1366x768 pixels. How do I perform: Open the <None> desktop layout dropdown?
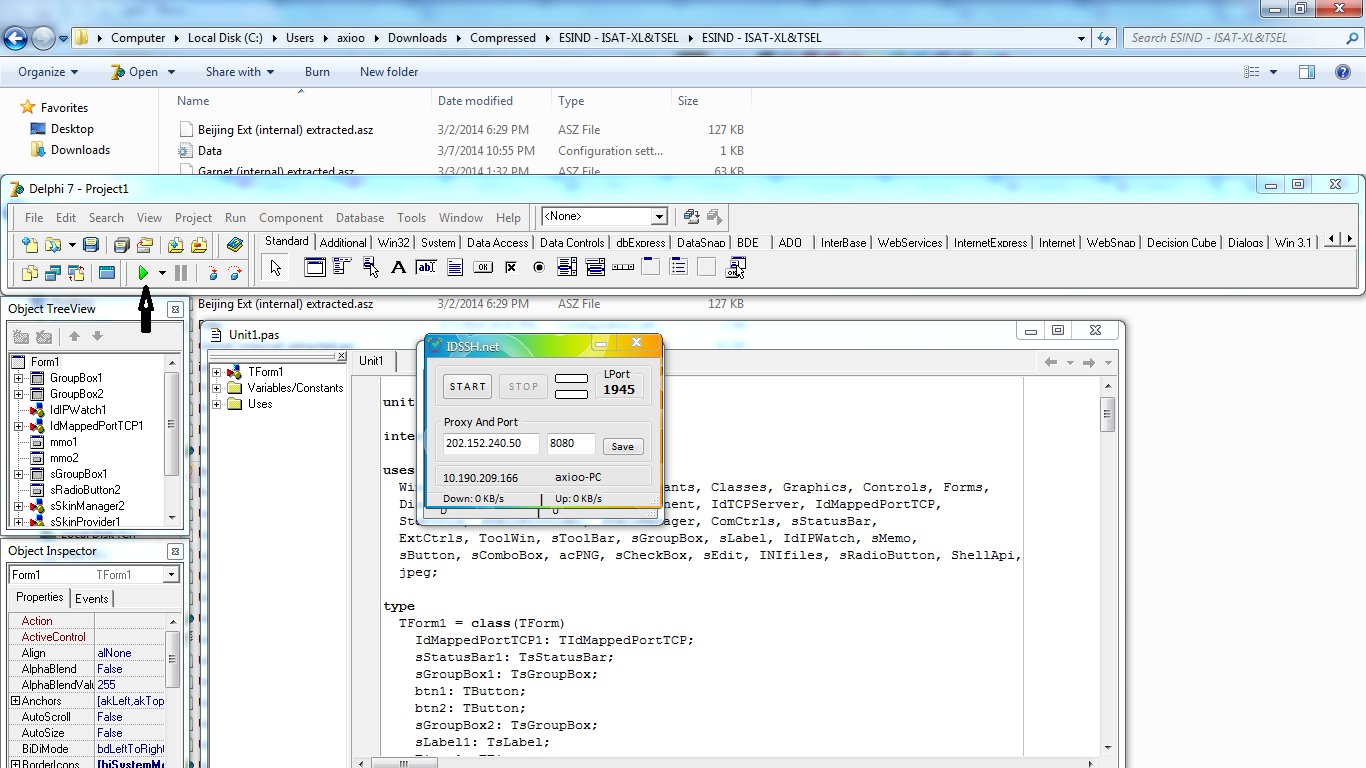(659, 217)
